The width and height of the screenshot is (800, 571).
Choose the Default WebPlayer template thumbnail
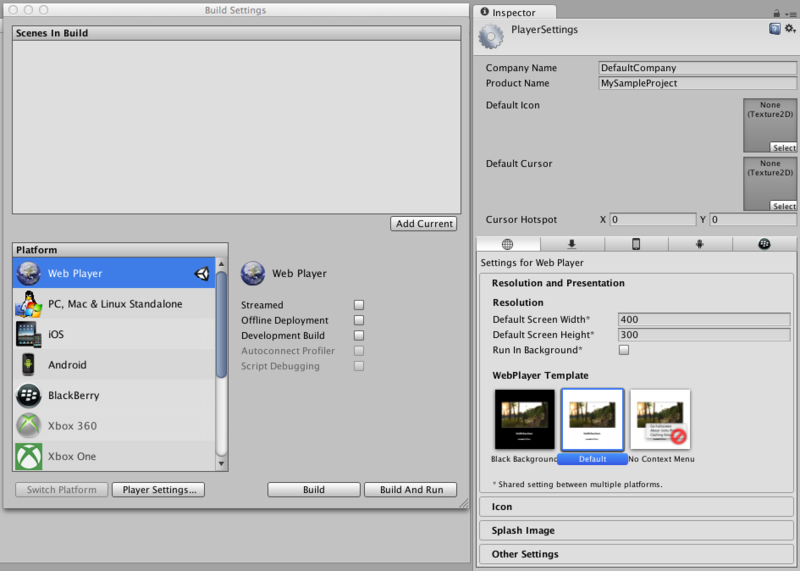[x=592, y=419]
